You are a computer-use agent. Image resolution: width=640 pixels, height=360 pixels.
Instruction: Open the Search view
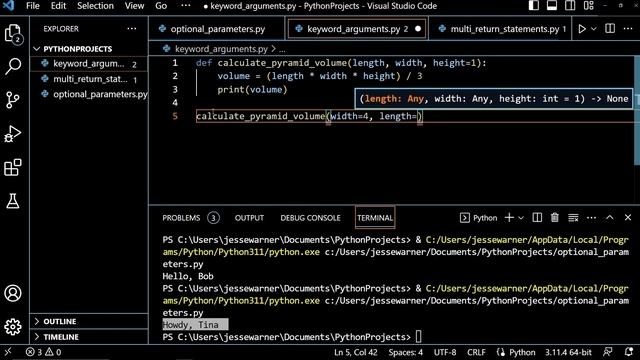(13, 66)
